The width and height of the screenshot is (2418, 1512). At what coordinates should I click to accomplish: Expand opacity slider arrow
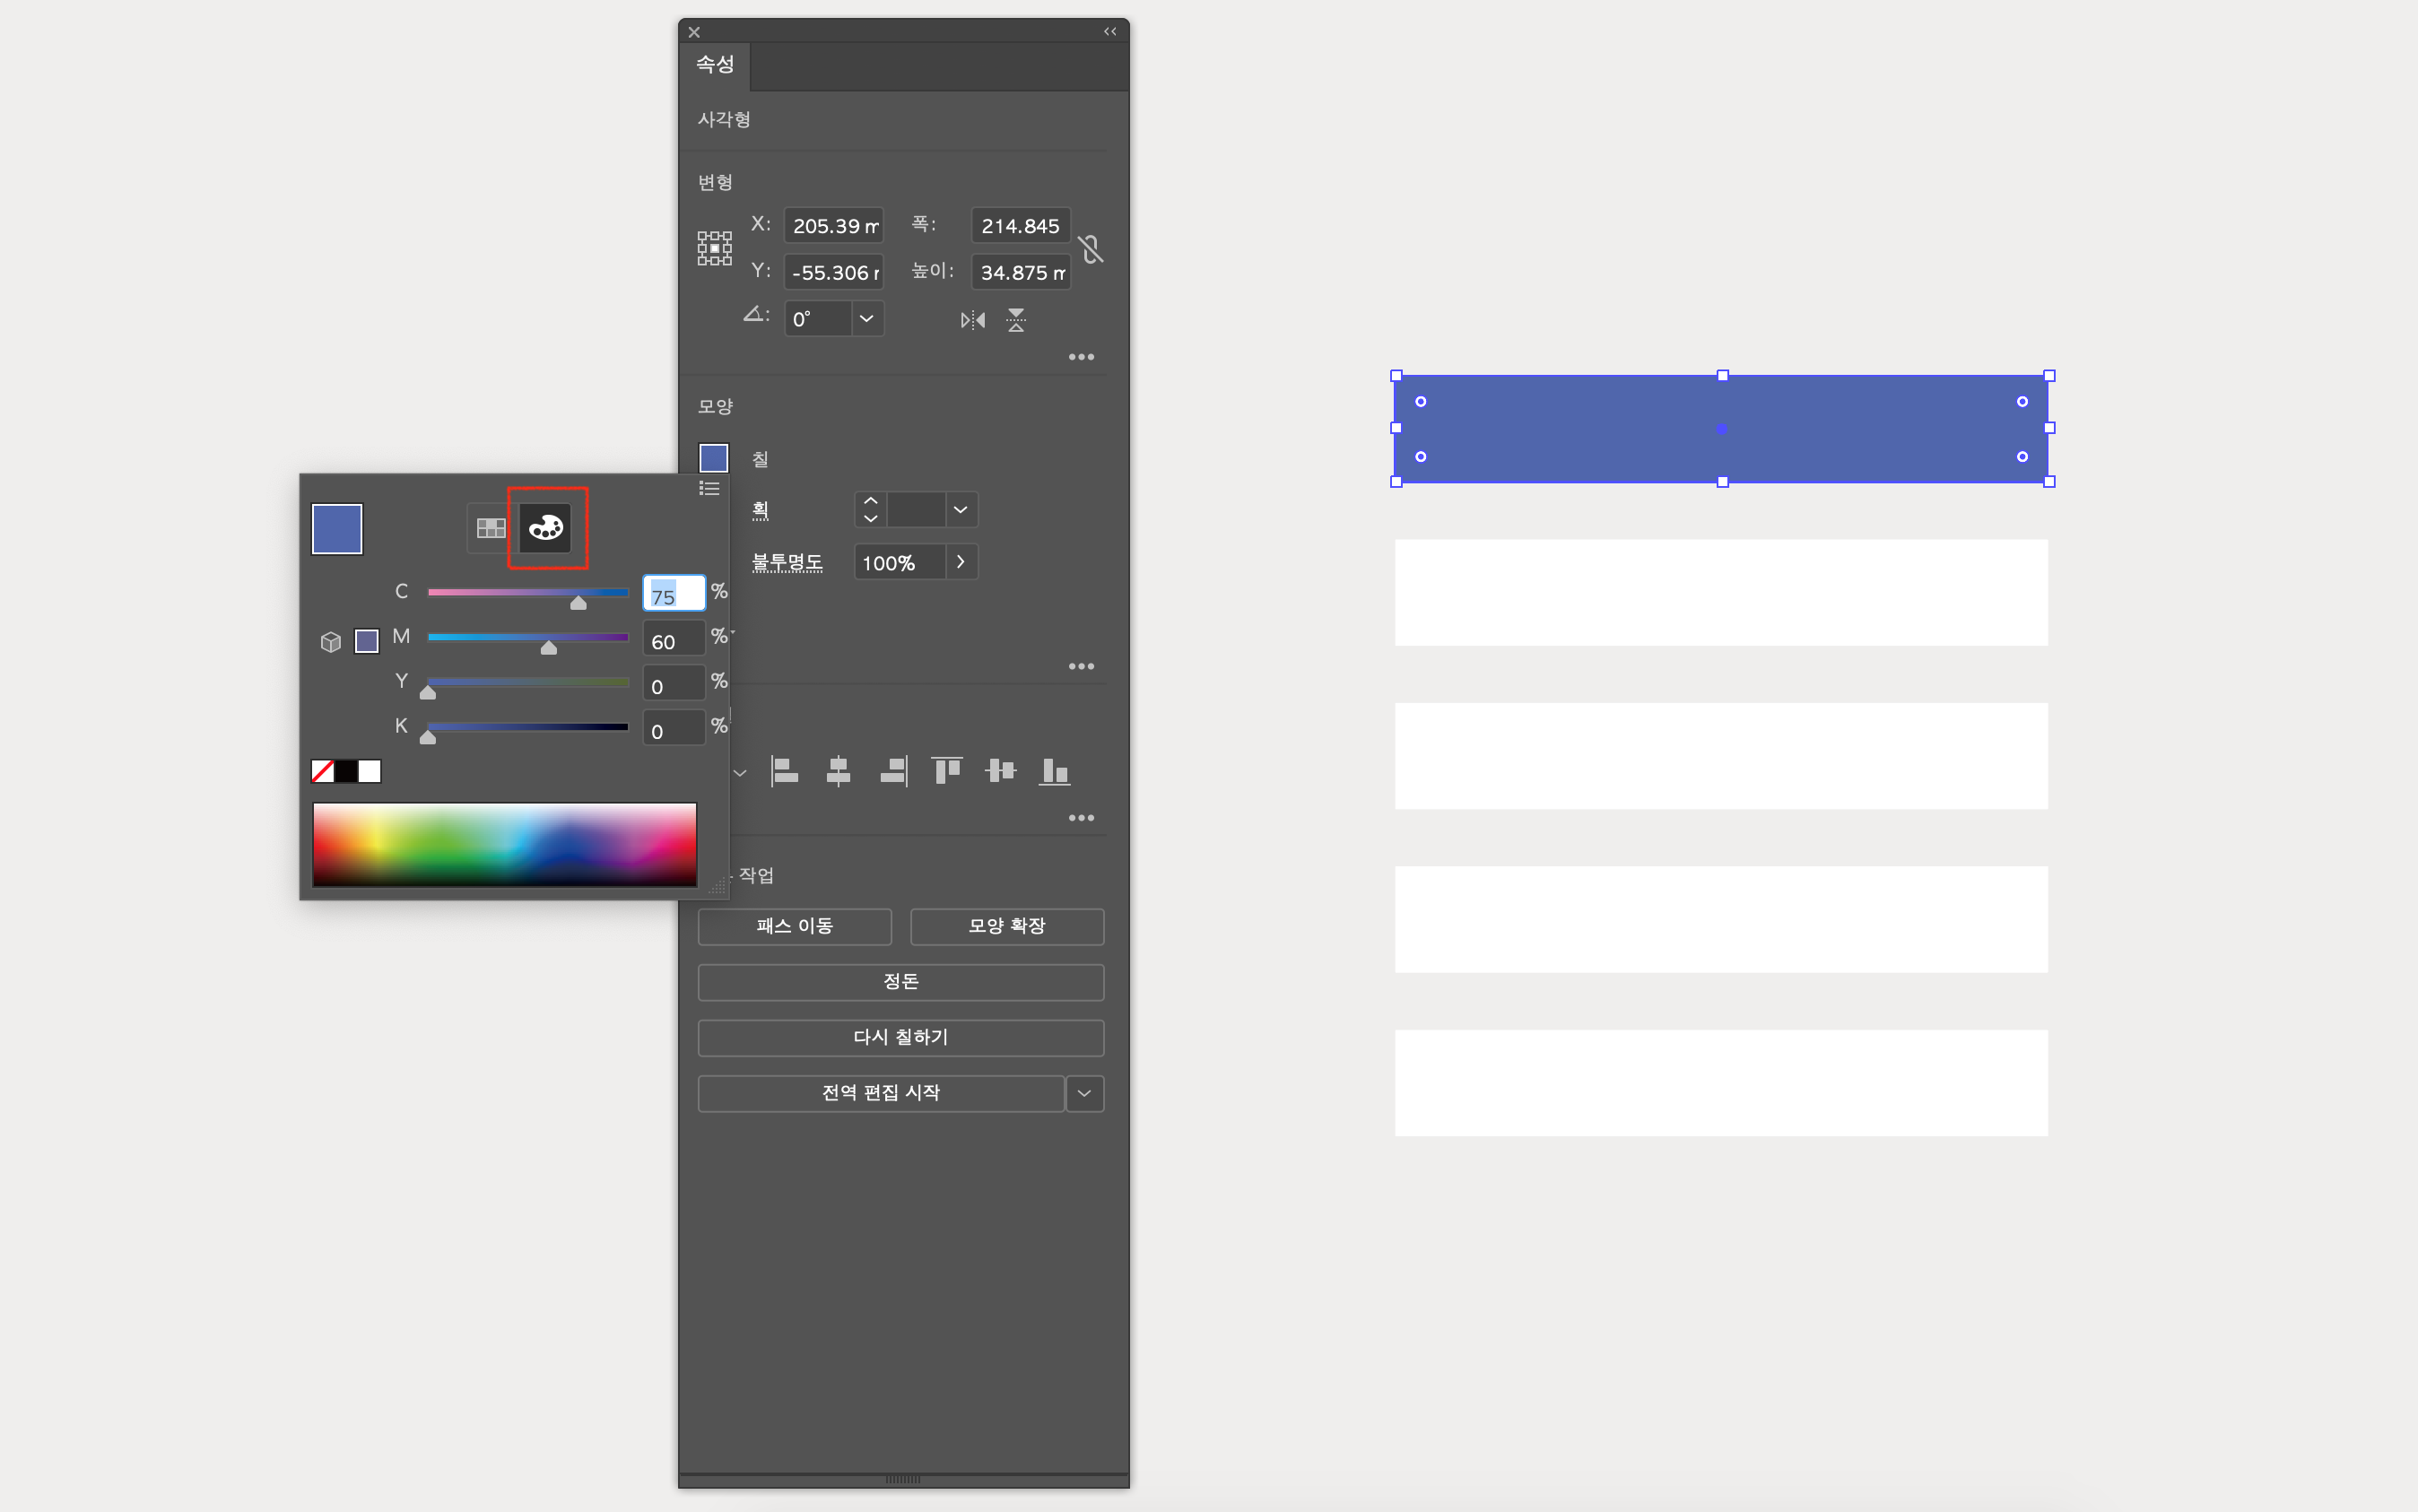960,562
